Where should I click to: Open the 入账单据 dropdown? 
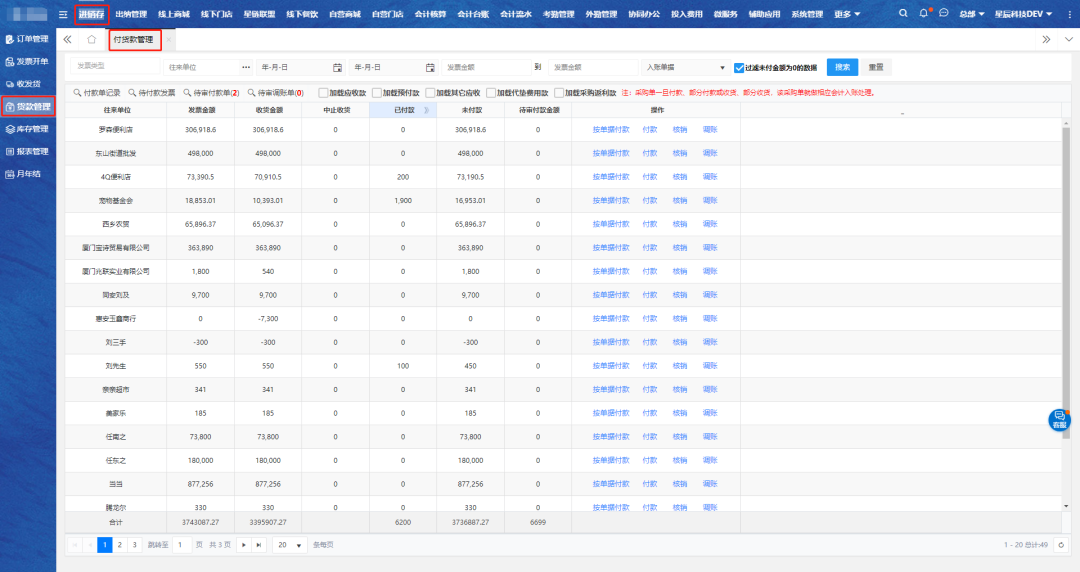[x=686, y=67]
